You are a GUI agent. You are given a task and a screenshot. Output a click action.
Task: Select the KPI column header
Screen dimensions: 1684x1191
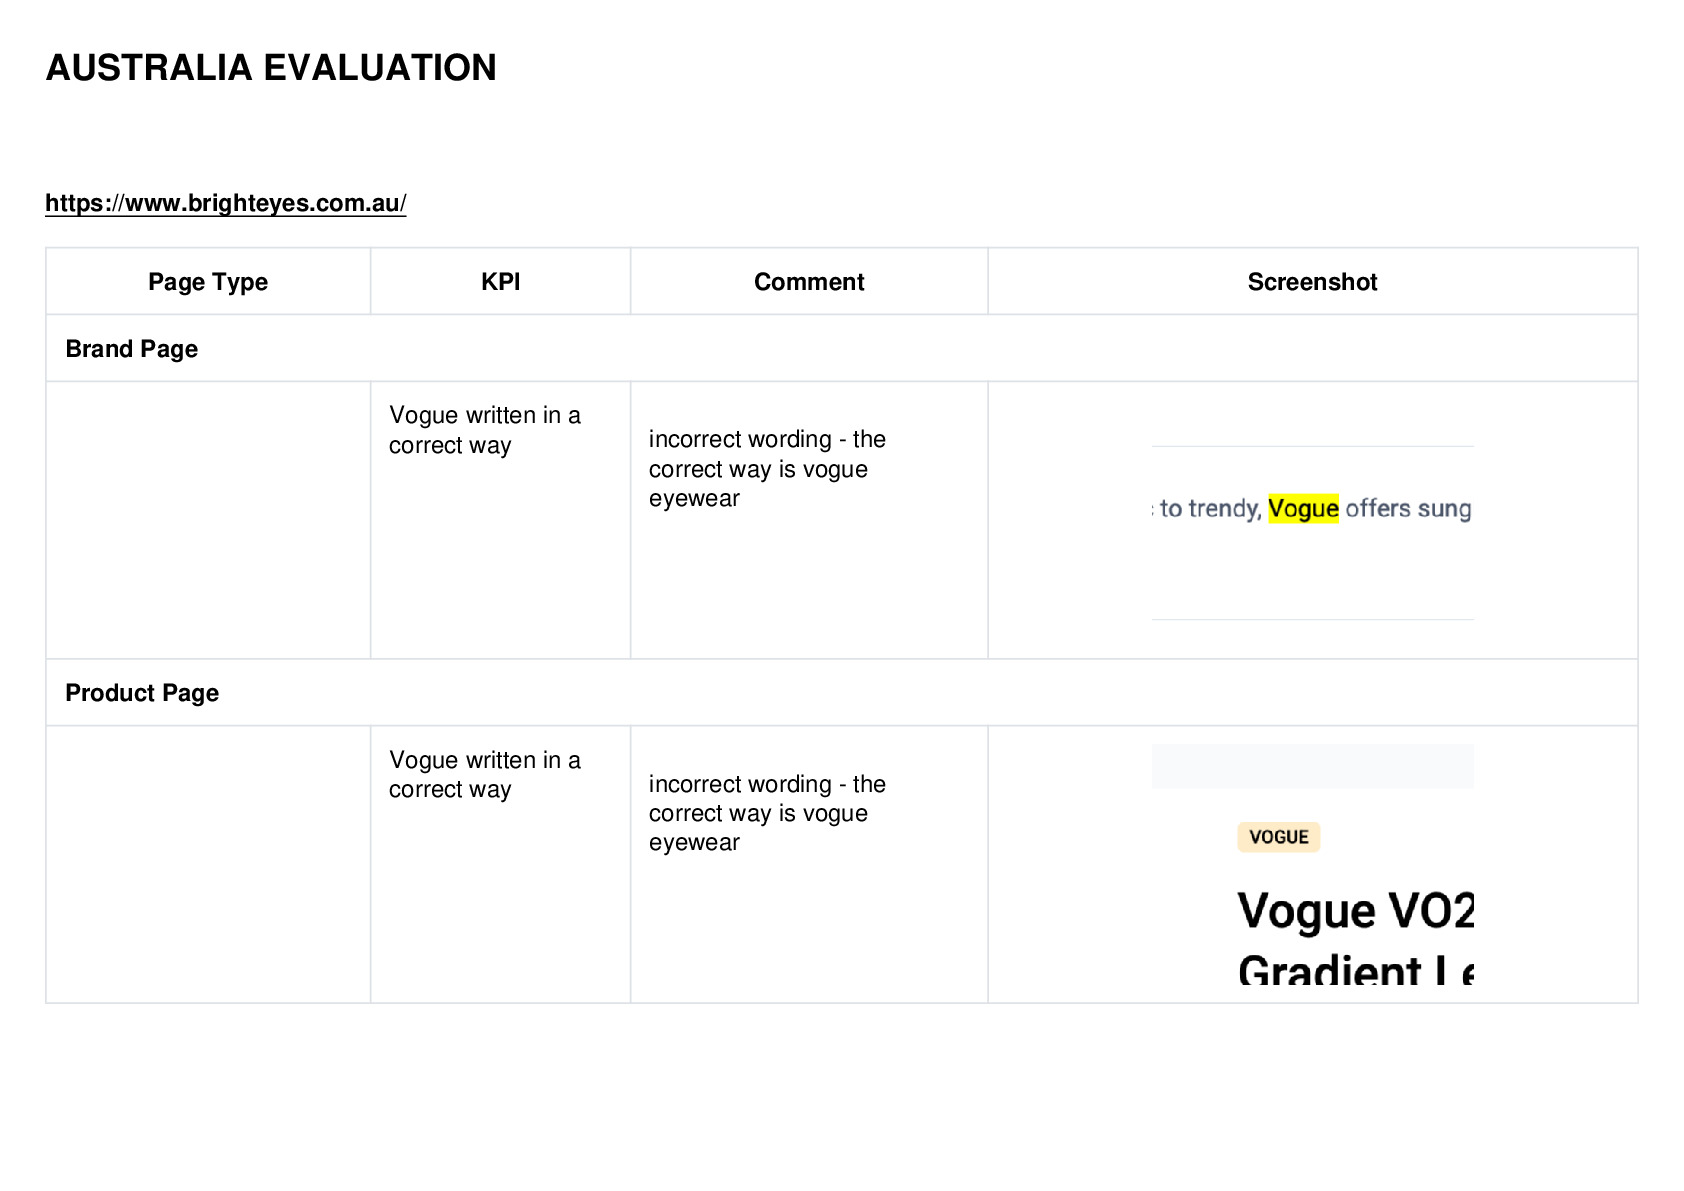pos(500,282)
